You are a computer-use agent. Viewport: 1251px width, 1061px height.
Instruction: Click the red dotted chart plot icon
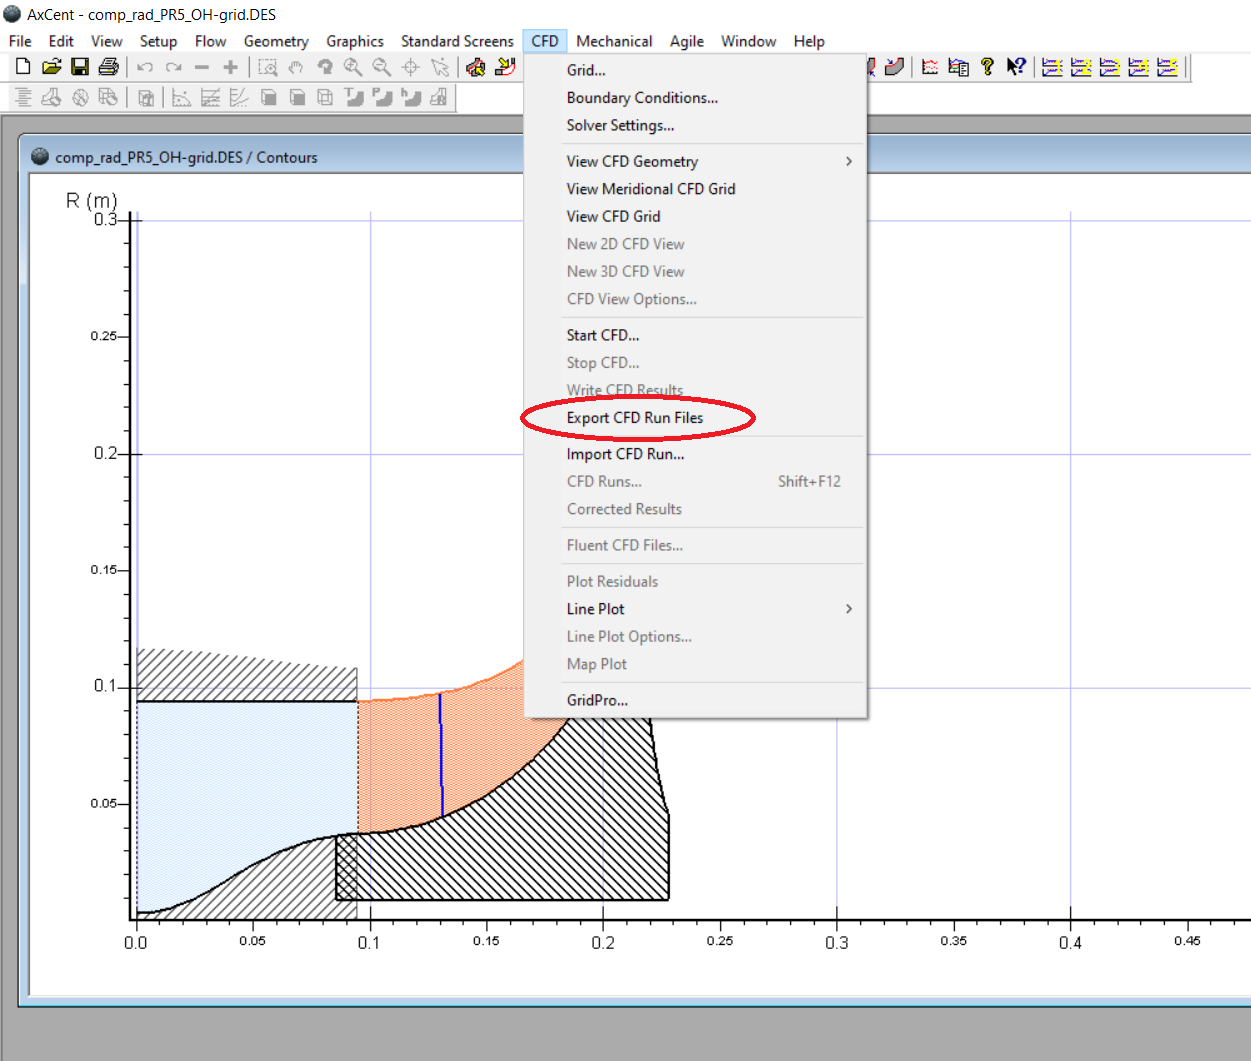[x=930, y=67]
